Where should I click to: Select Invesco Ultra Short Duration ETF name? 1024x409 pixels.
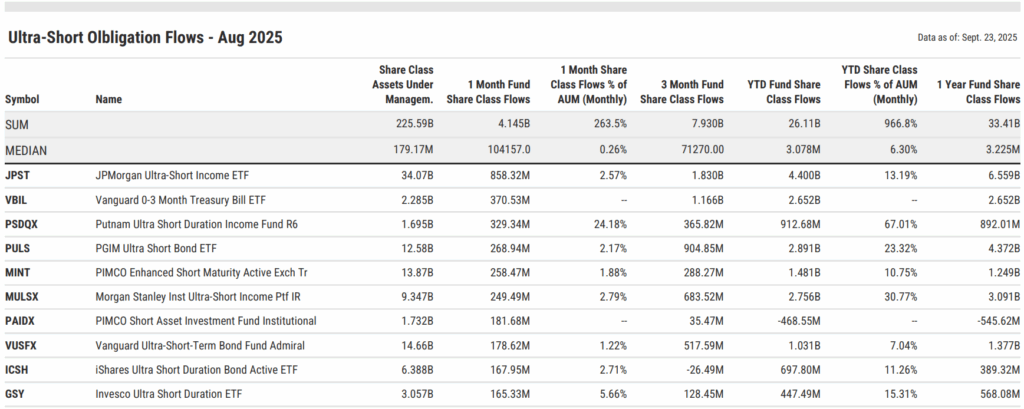coord(170,394)
